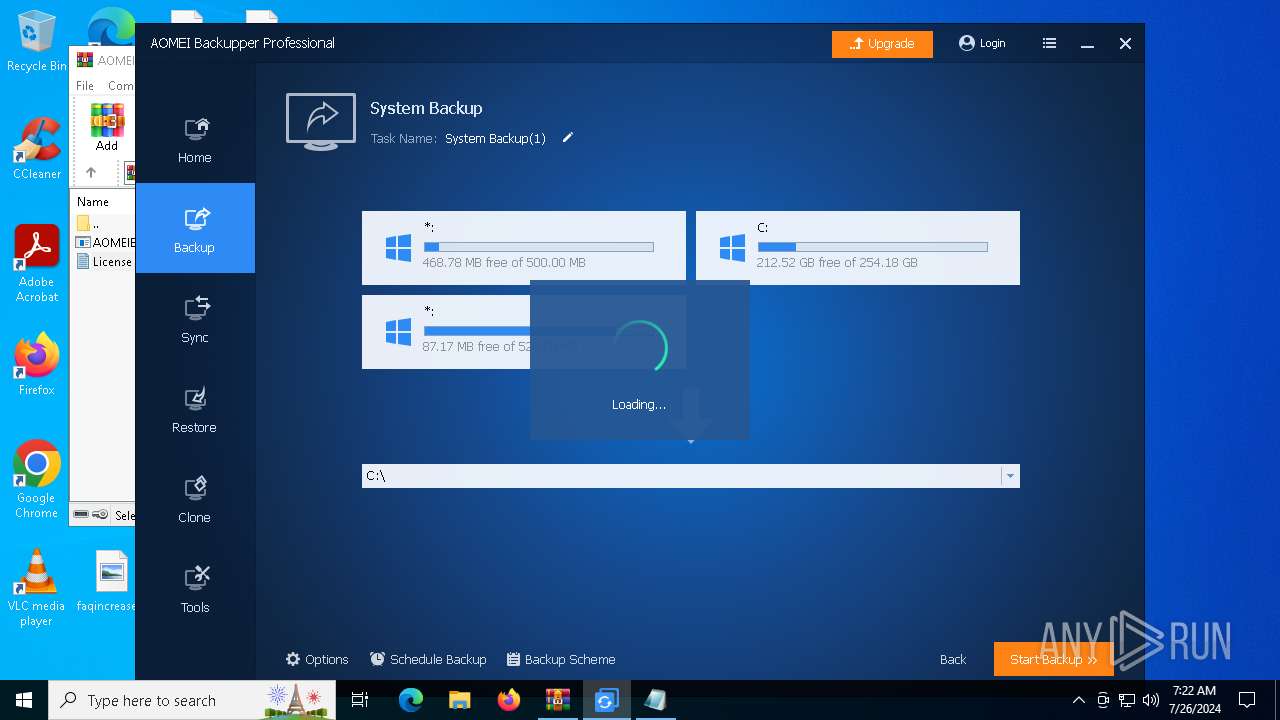Open Windows Start menu
This screenshot has width=1280, height=720.
click(24, 700)
